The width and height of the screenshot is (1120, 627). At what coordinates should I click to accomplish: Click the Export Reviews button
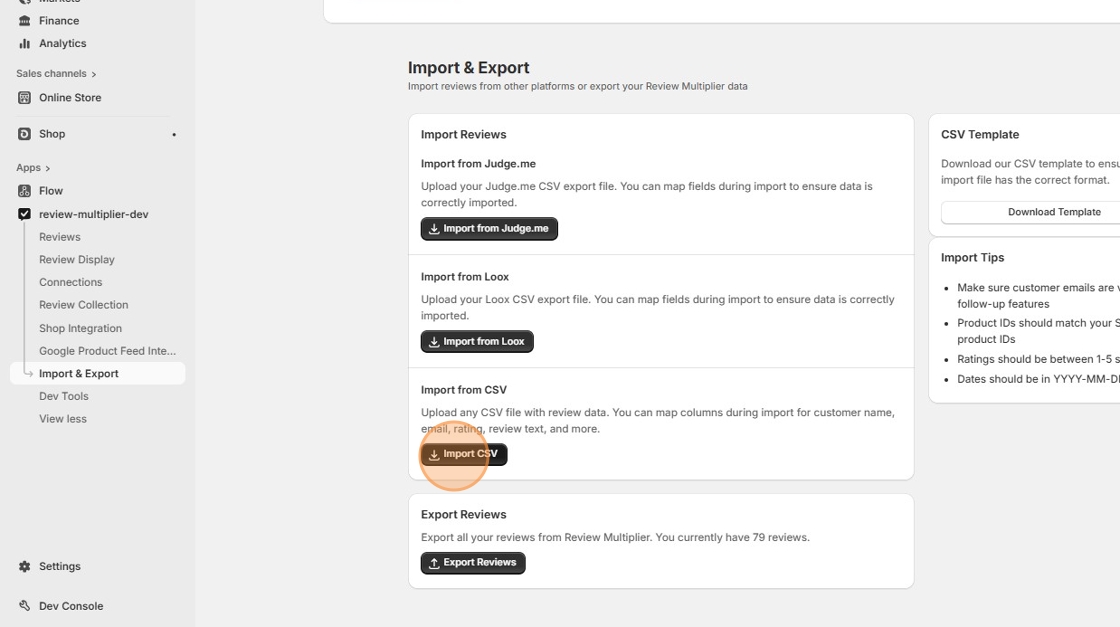point(473,563)
